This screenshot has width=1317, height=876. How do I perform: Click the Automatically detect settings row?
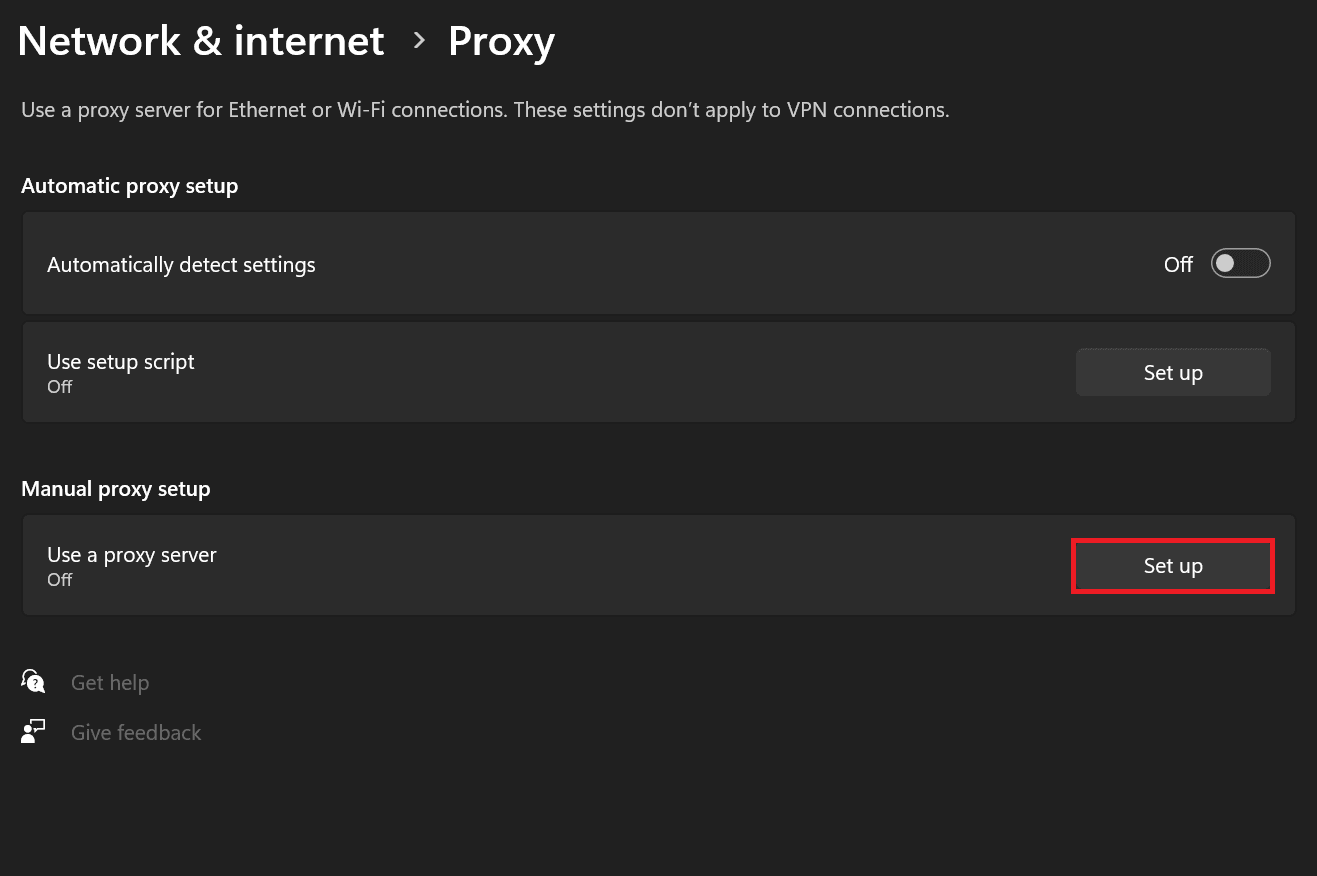click(x=500, y=263)
